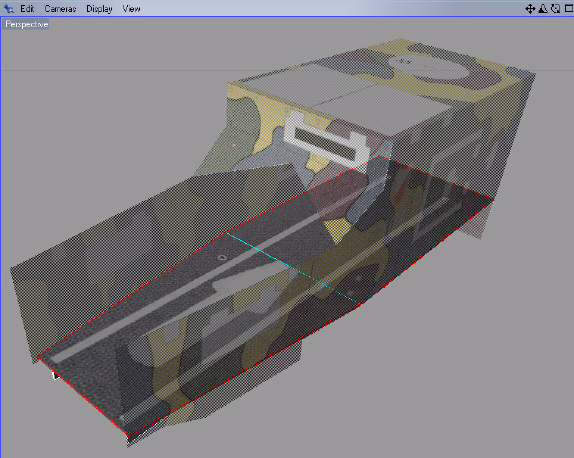Click the camera zoom icon
The image size is (574, 458).
pyautogui.click(x=543, y=8)
